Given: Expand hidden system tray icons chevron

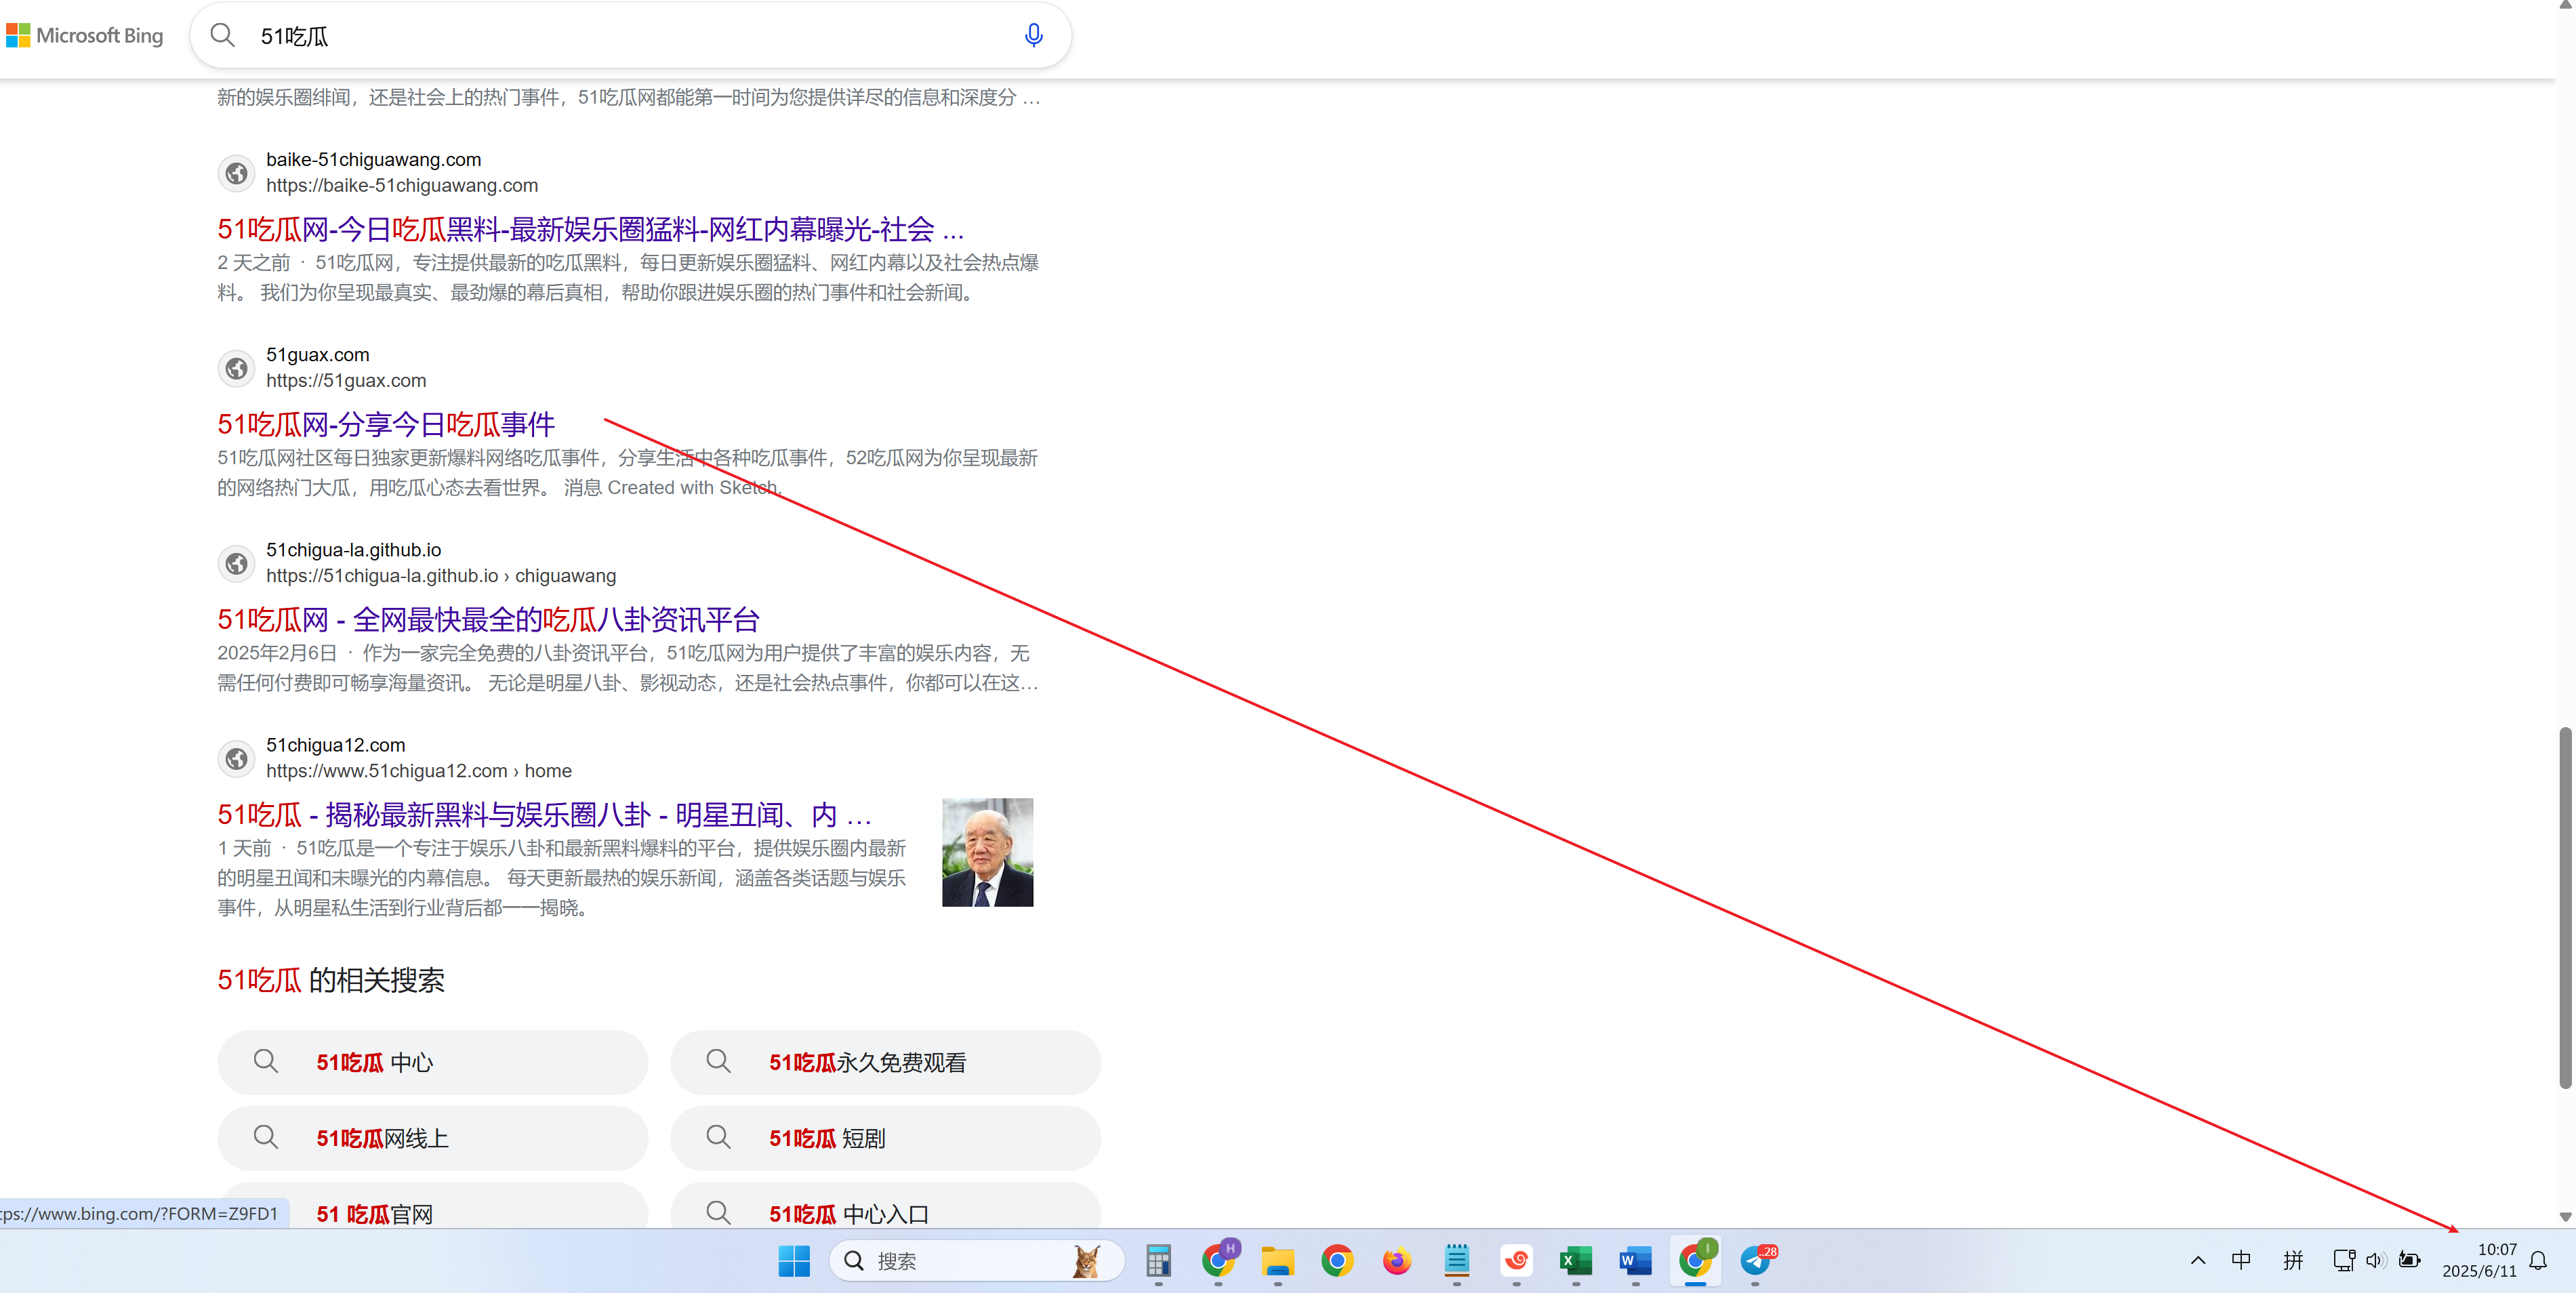Looking at the screenshot, I should (2197, 1260).
